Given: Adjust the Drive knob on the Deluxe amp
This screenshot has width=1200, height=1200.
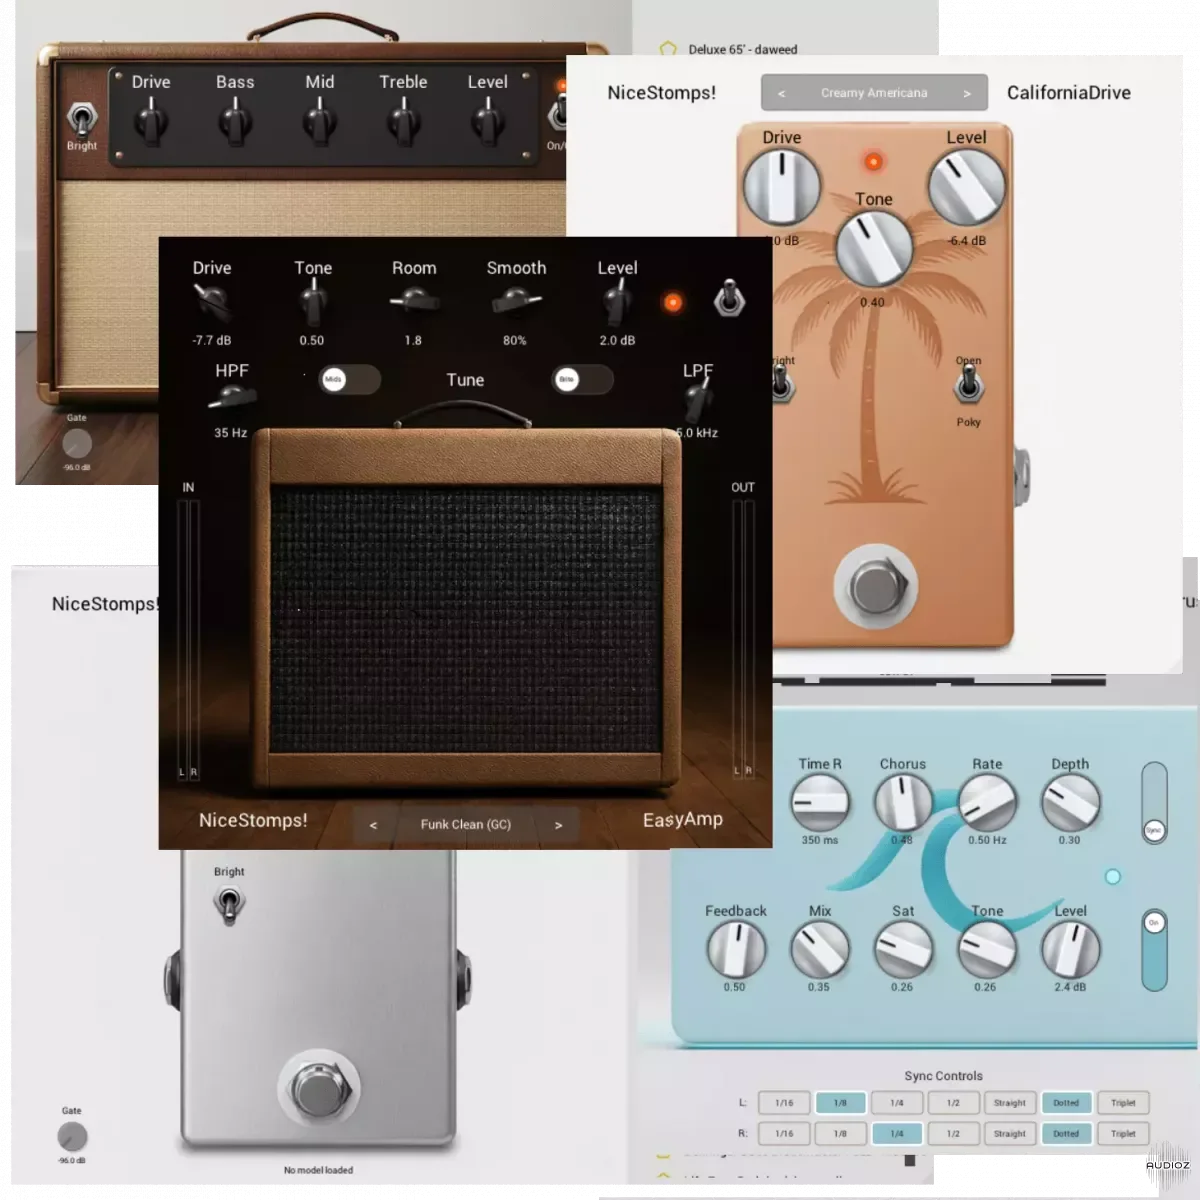Looking at the screenshot, I should 151,123.
